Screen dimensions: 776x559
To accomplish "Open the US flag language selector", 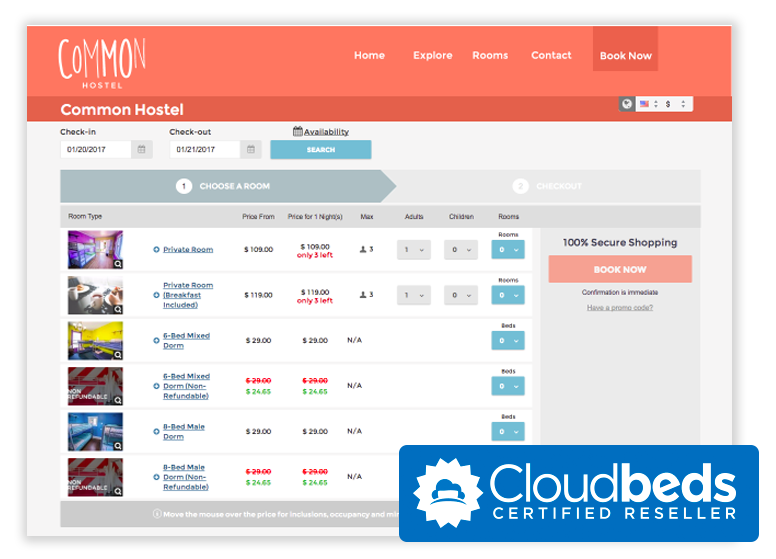I will pos(649,104).
